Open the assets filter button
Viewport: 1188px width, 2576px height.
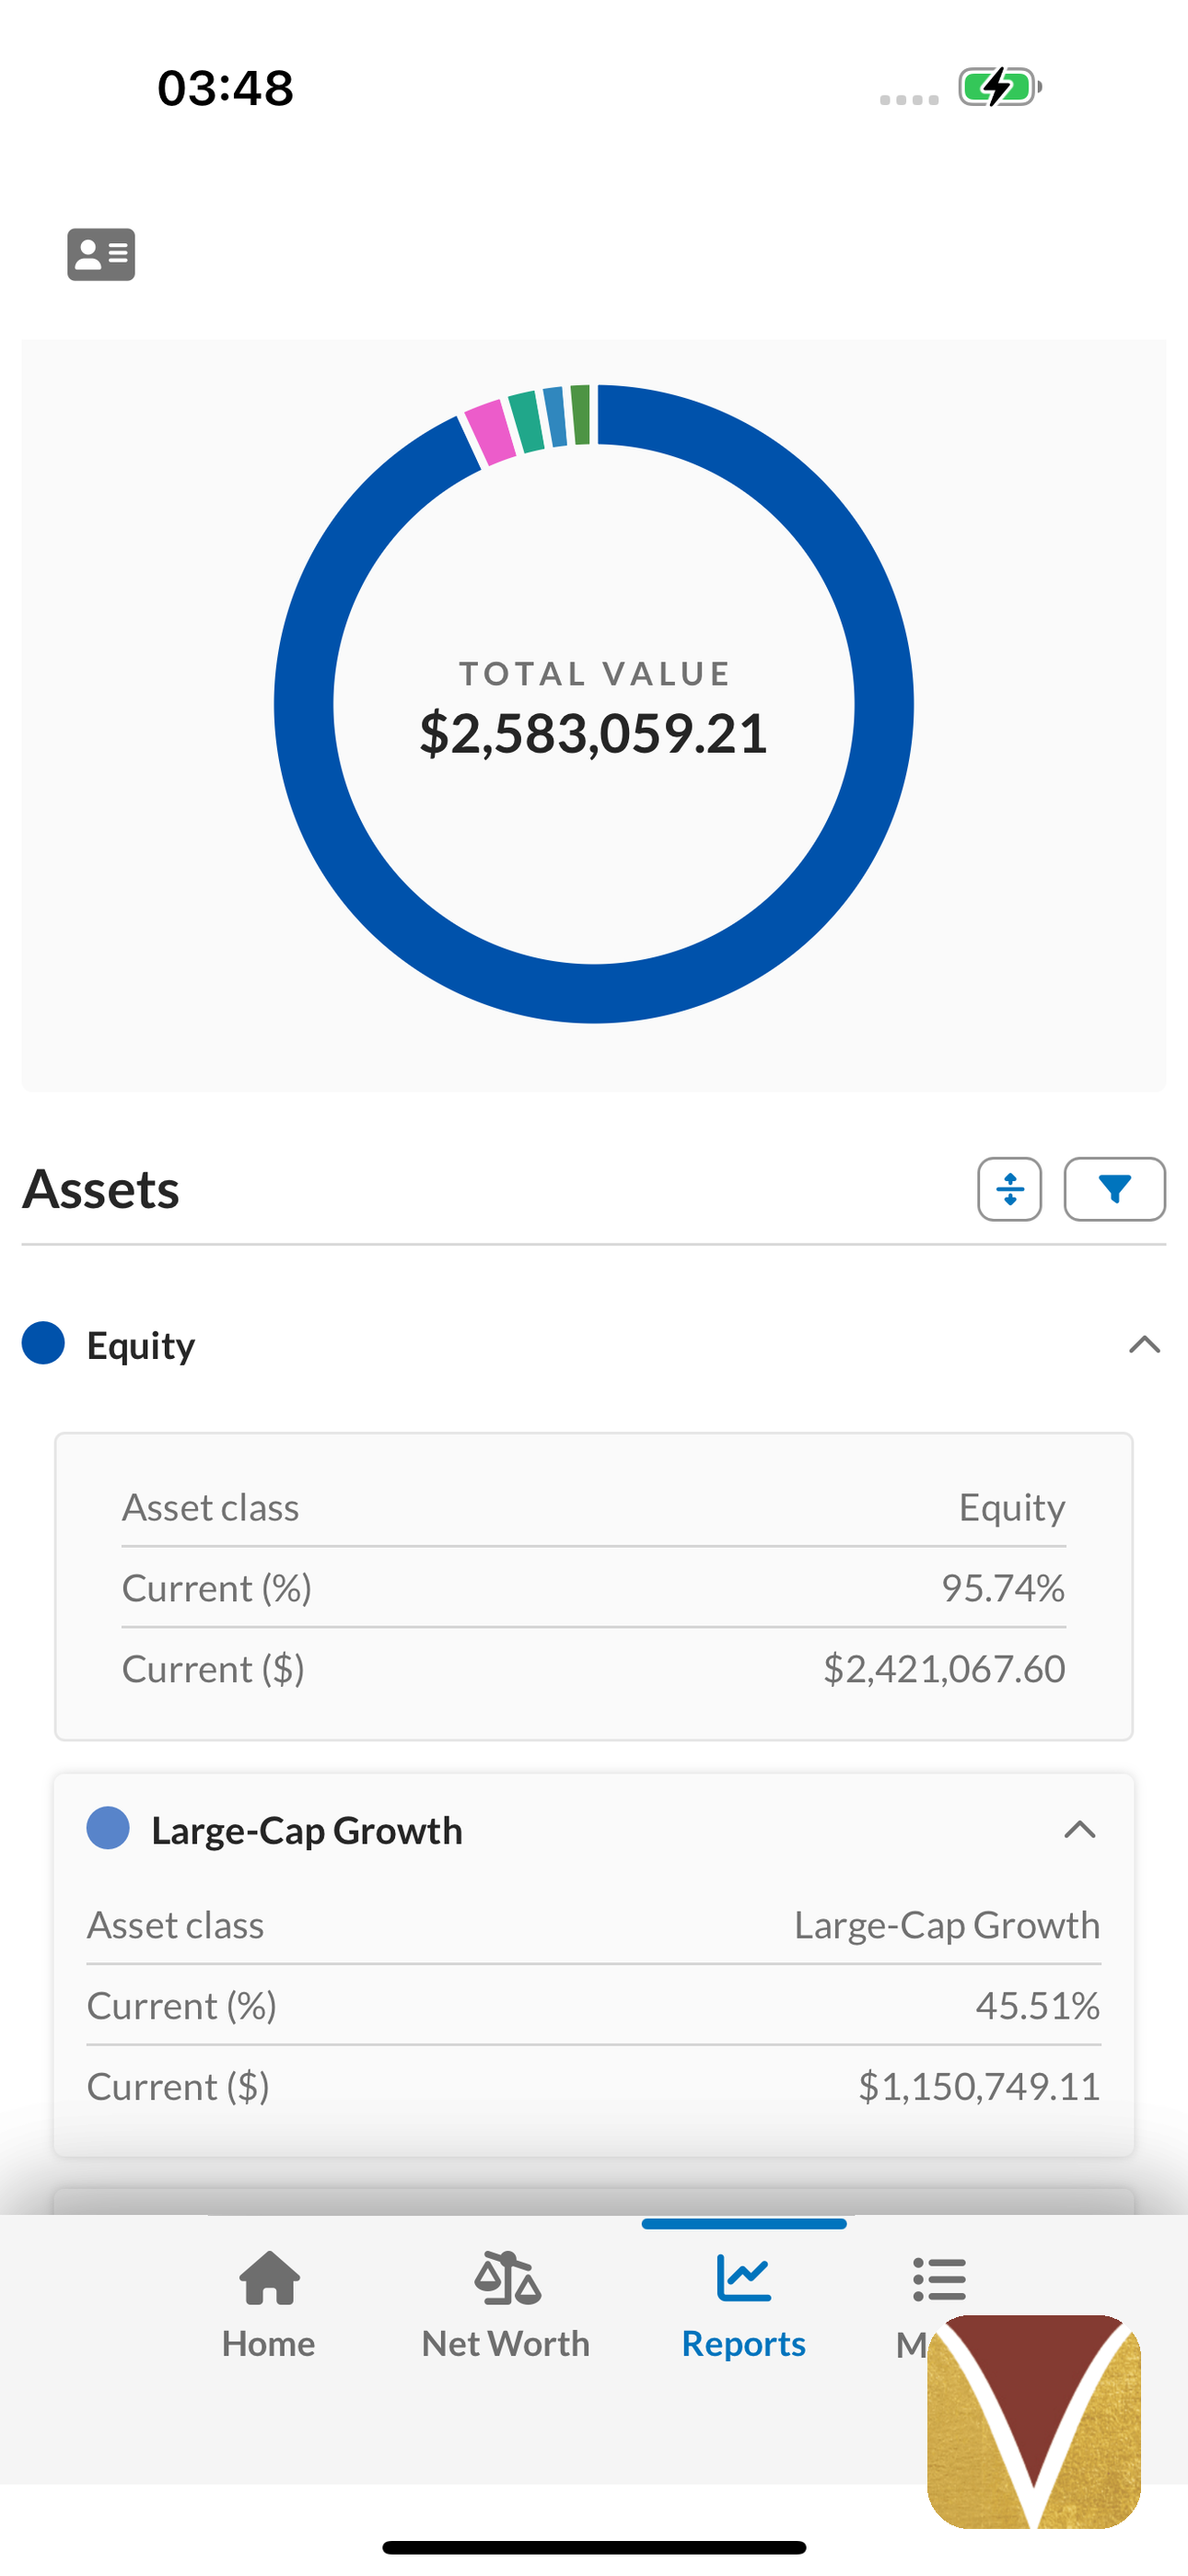pos(1114,1189)
